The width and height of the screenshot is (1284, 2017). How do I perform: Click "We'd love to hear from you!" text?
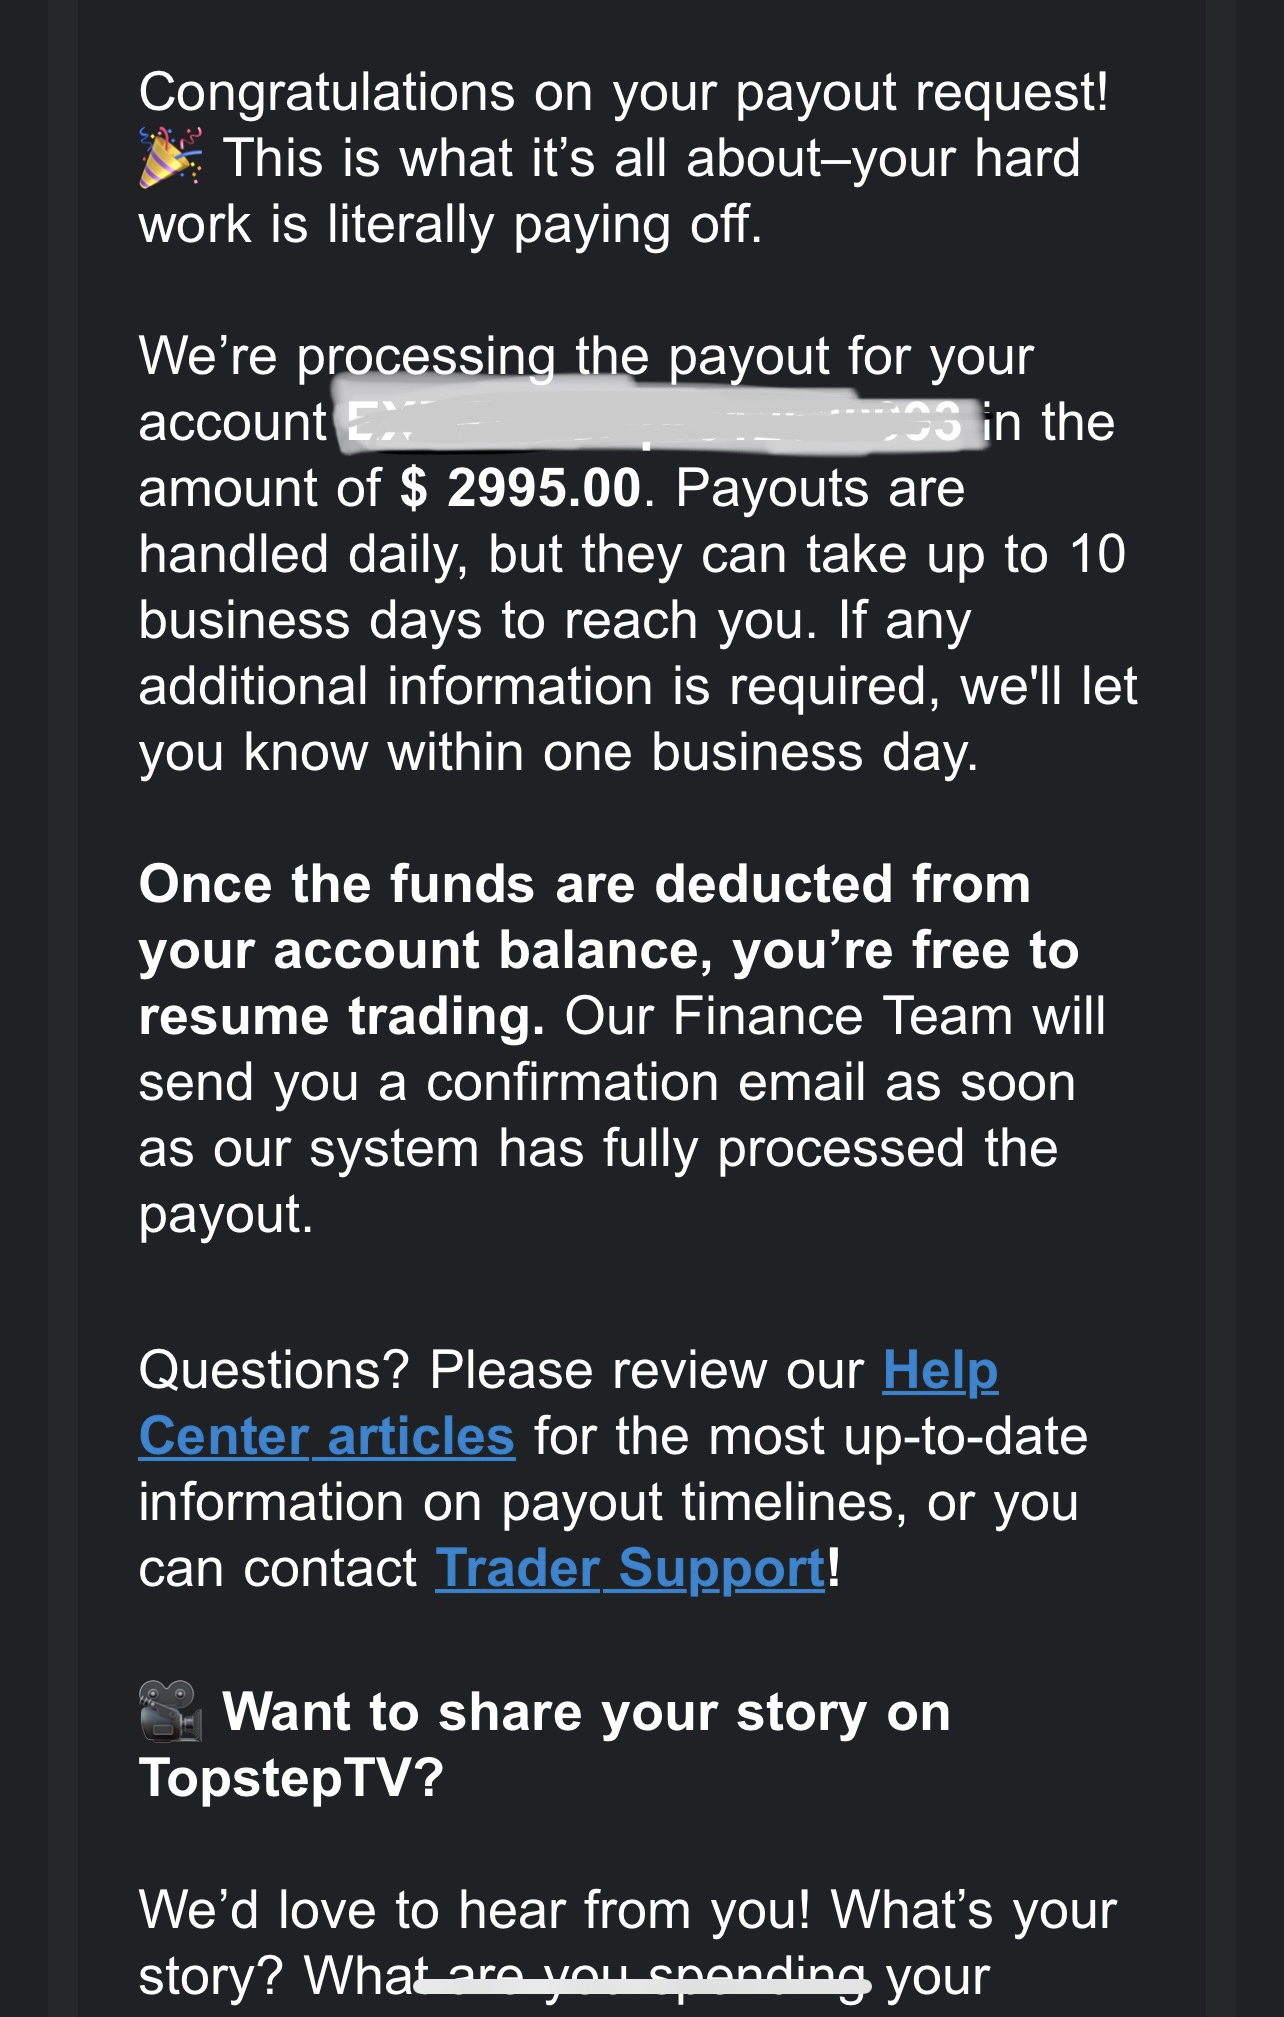pos(474,1909)
